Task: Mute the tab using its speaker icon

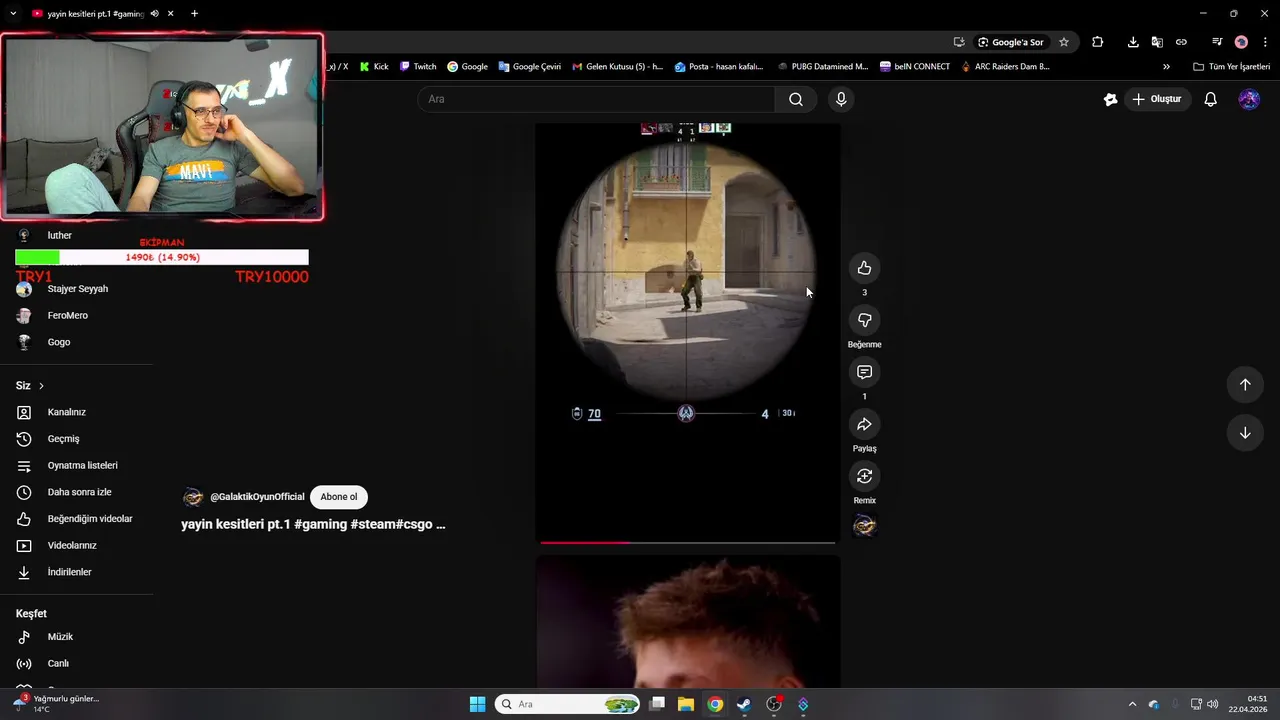Action: (x=155, y=14)
